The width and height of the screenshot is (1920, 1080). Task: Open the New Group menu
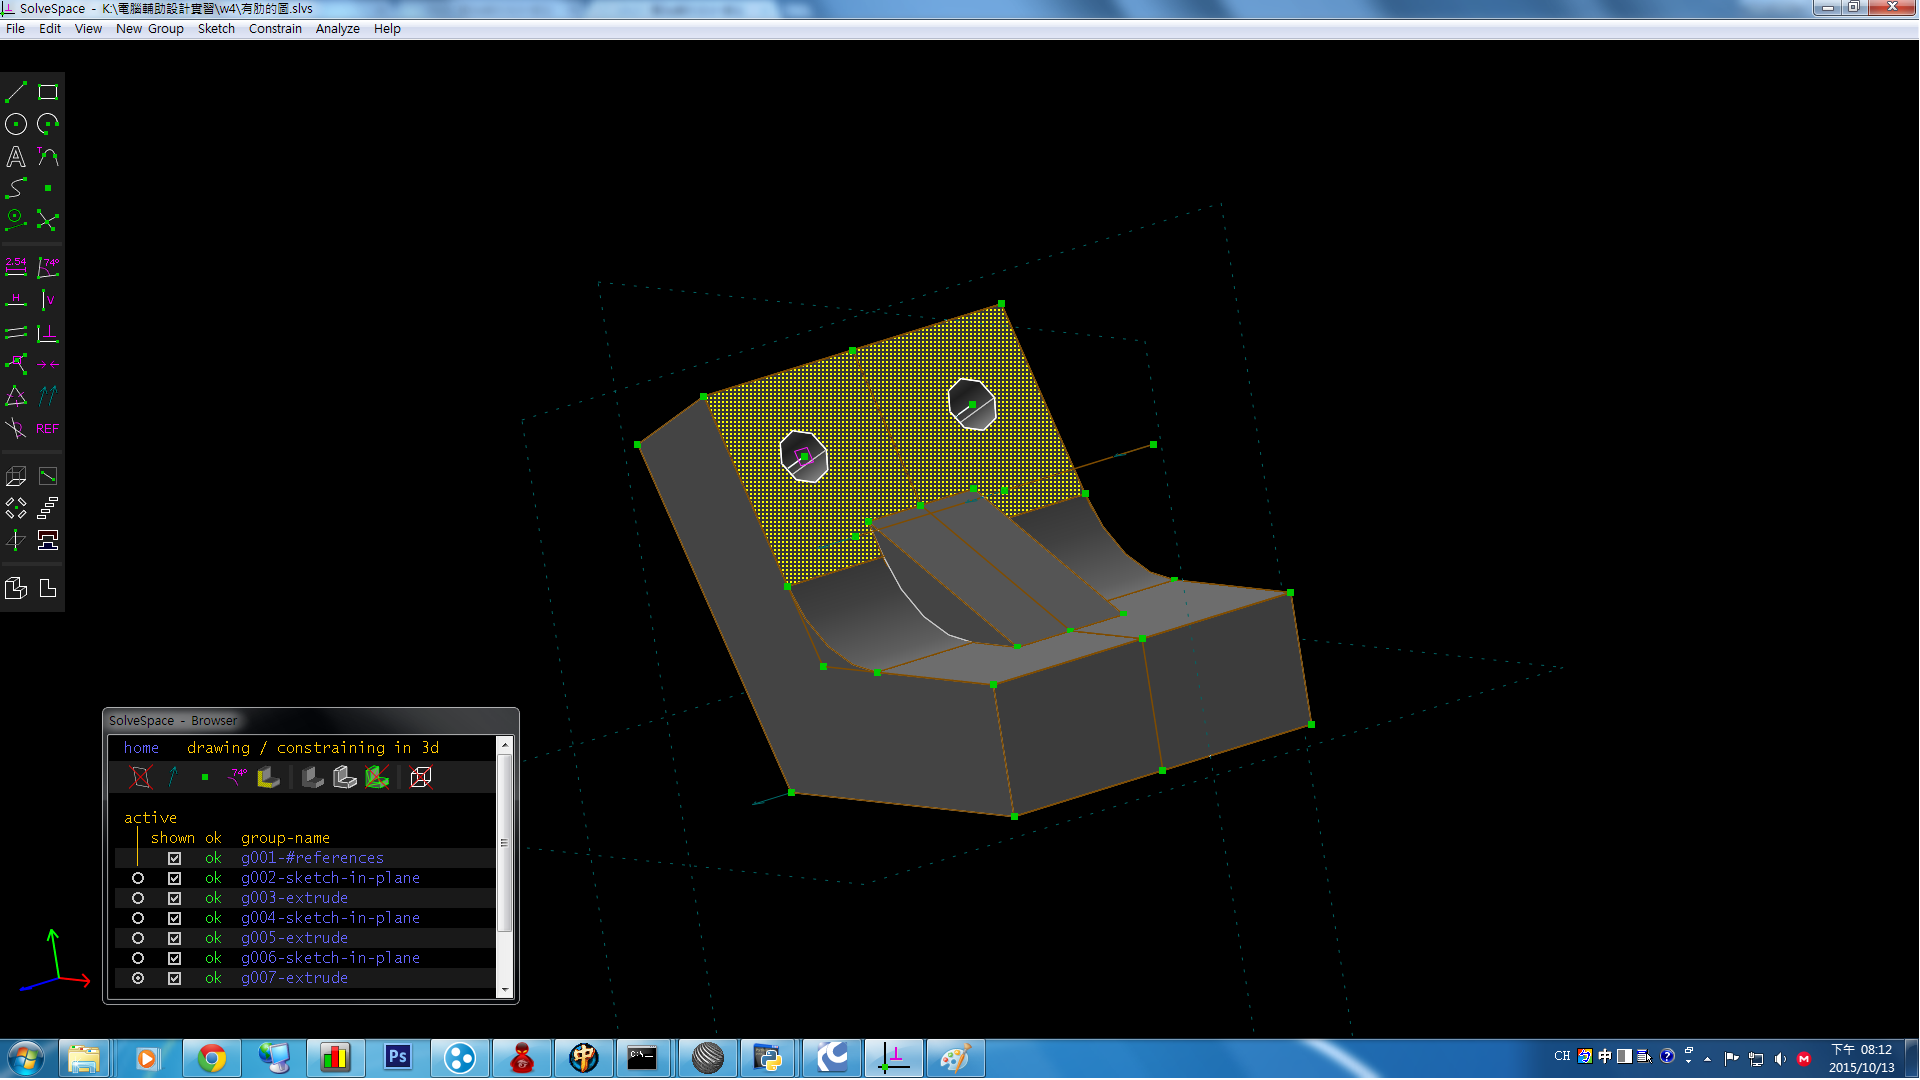(150, 29)
